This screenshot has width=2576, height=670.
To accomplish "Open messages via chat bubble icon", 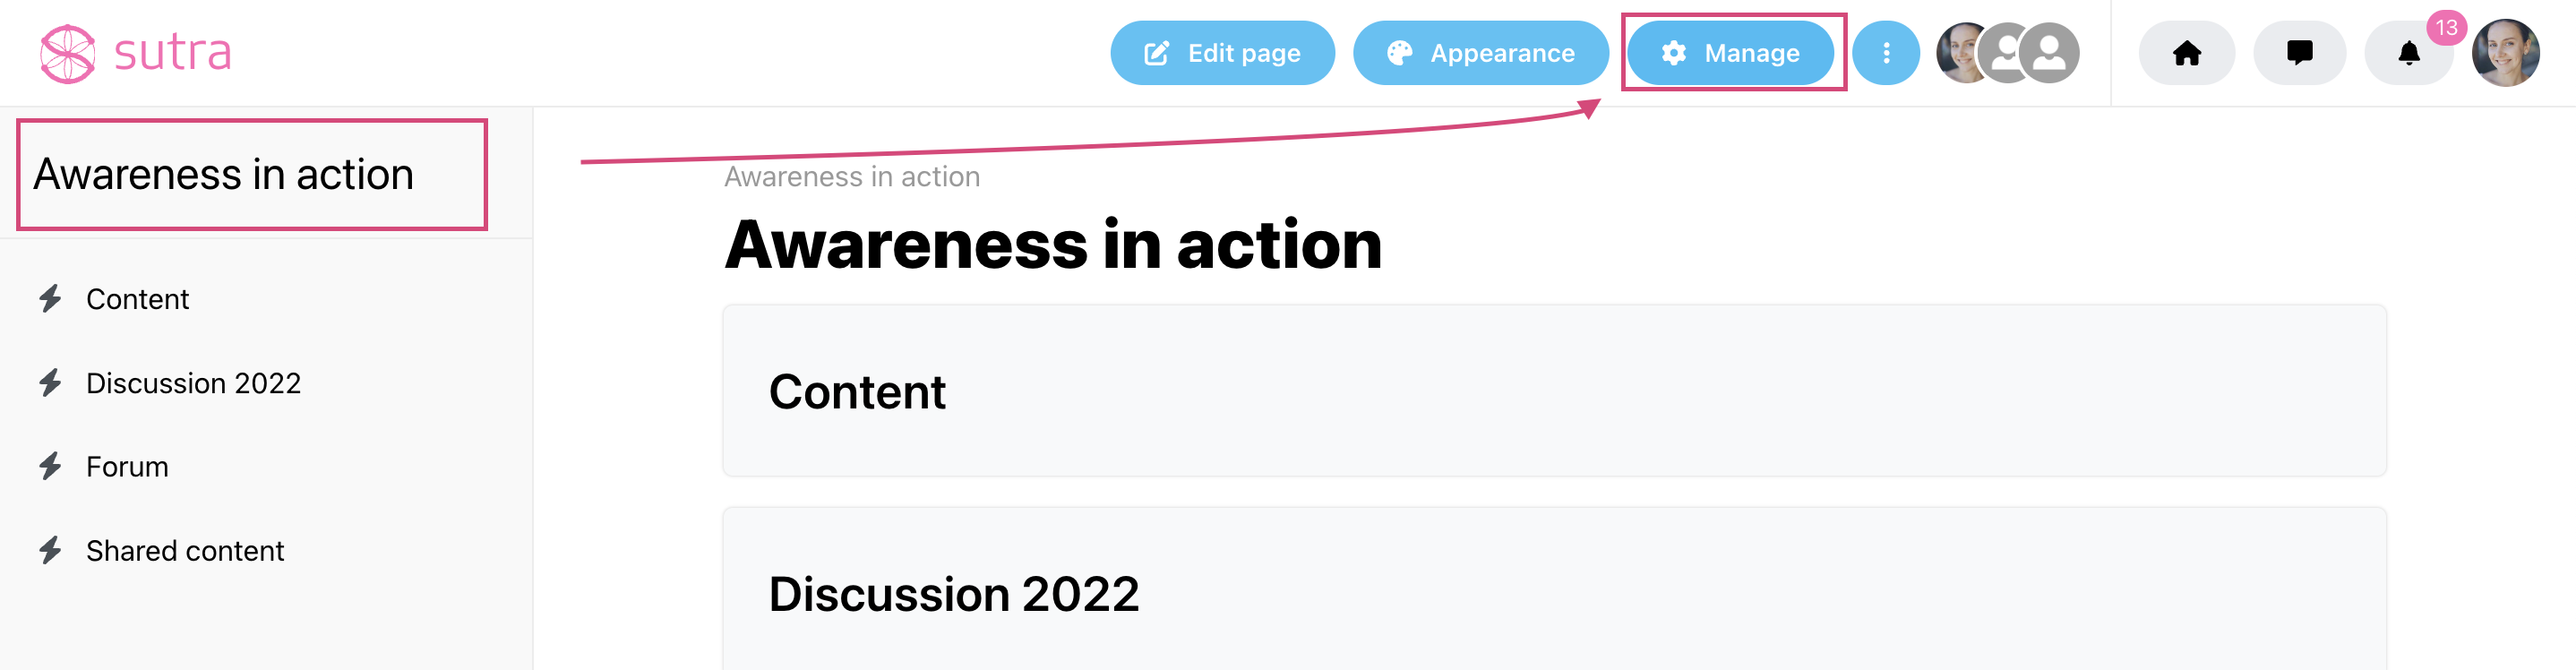I will [2299, 53].
